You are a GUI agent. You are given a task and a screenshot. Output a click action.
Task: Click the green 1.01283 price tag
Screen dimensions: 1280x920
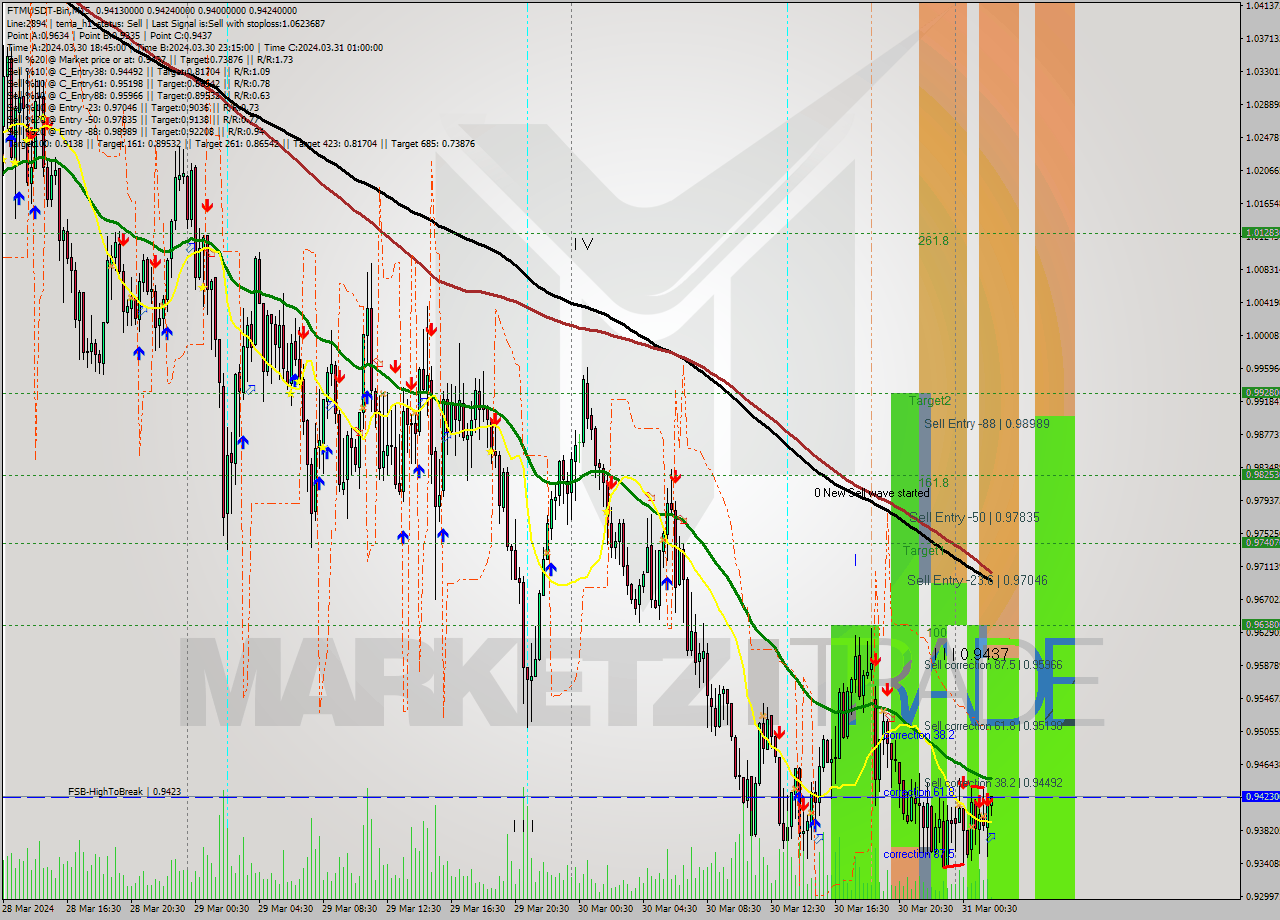click(1261, 232)
